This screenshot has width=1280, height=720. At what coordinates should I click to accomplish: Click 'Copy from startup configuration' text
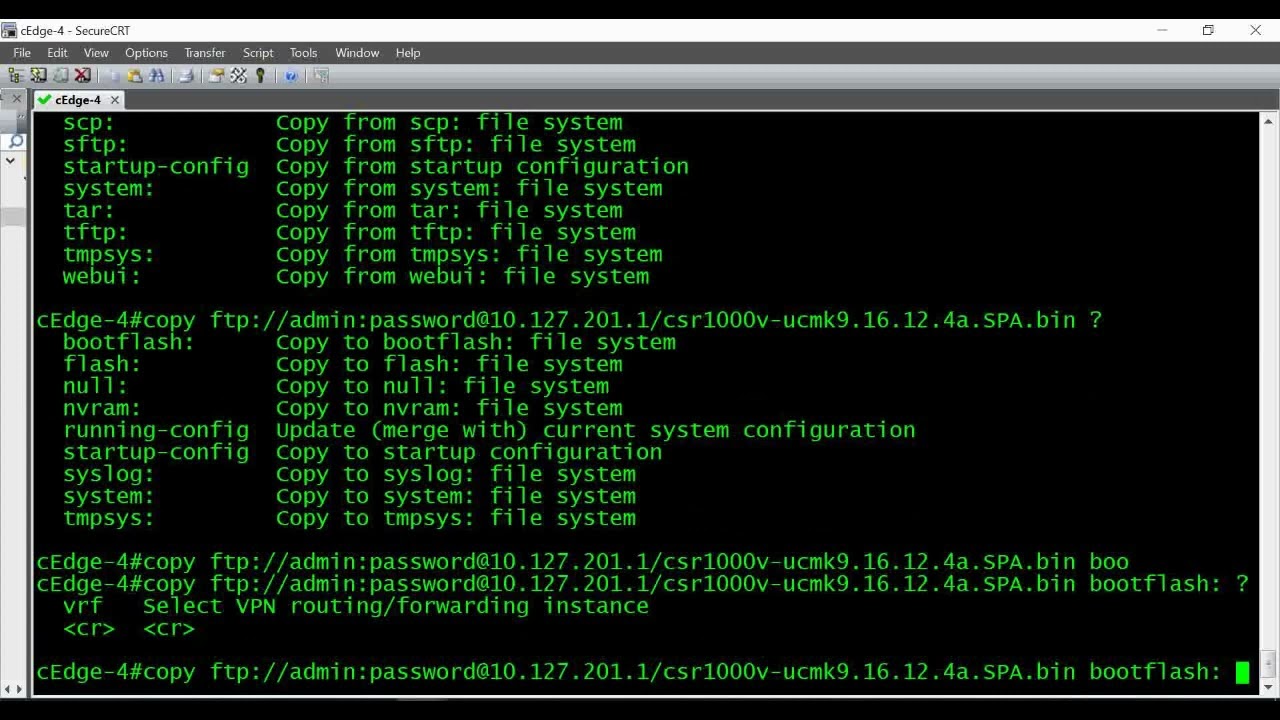click(x=482, y=167)
